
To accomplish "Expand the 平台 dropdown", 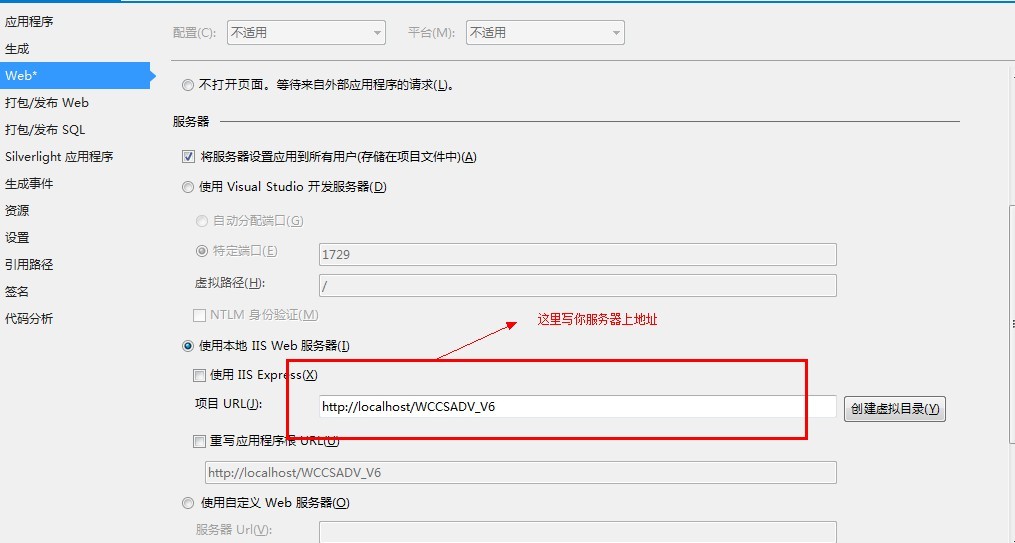I will pyautogui.click(x=545, y=32).
